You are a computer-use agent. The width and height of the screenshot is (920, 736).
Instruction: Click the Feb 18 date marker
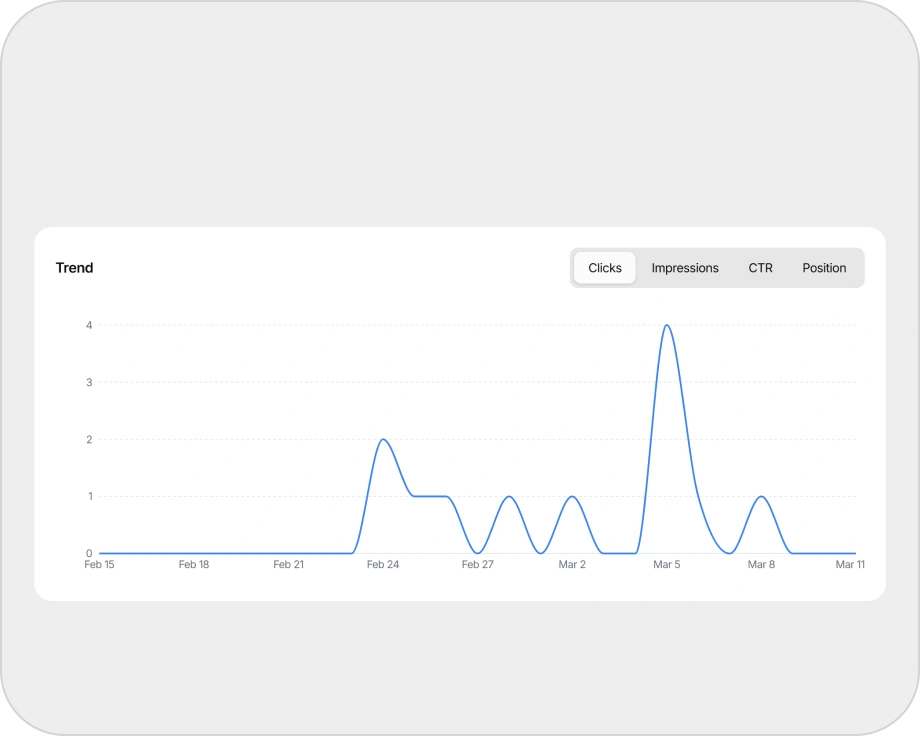point(193,564)
